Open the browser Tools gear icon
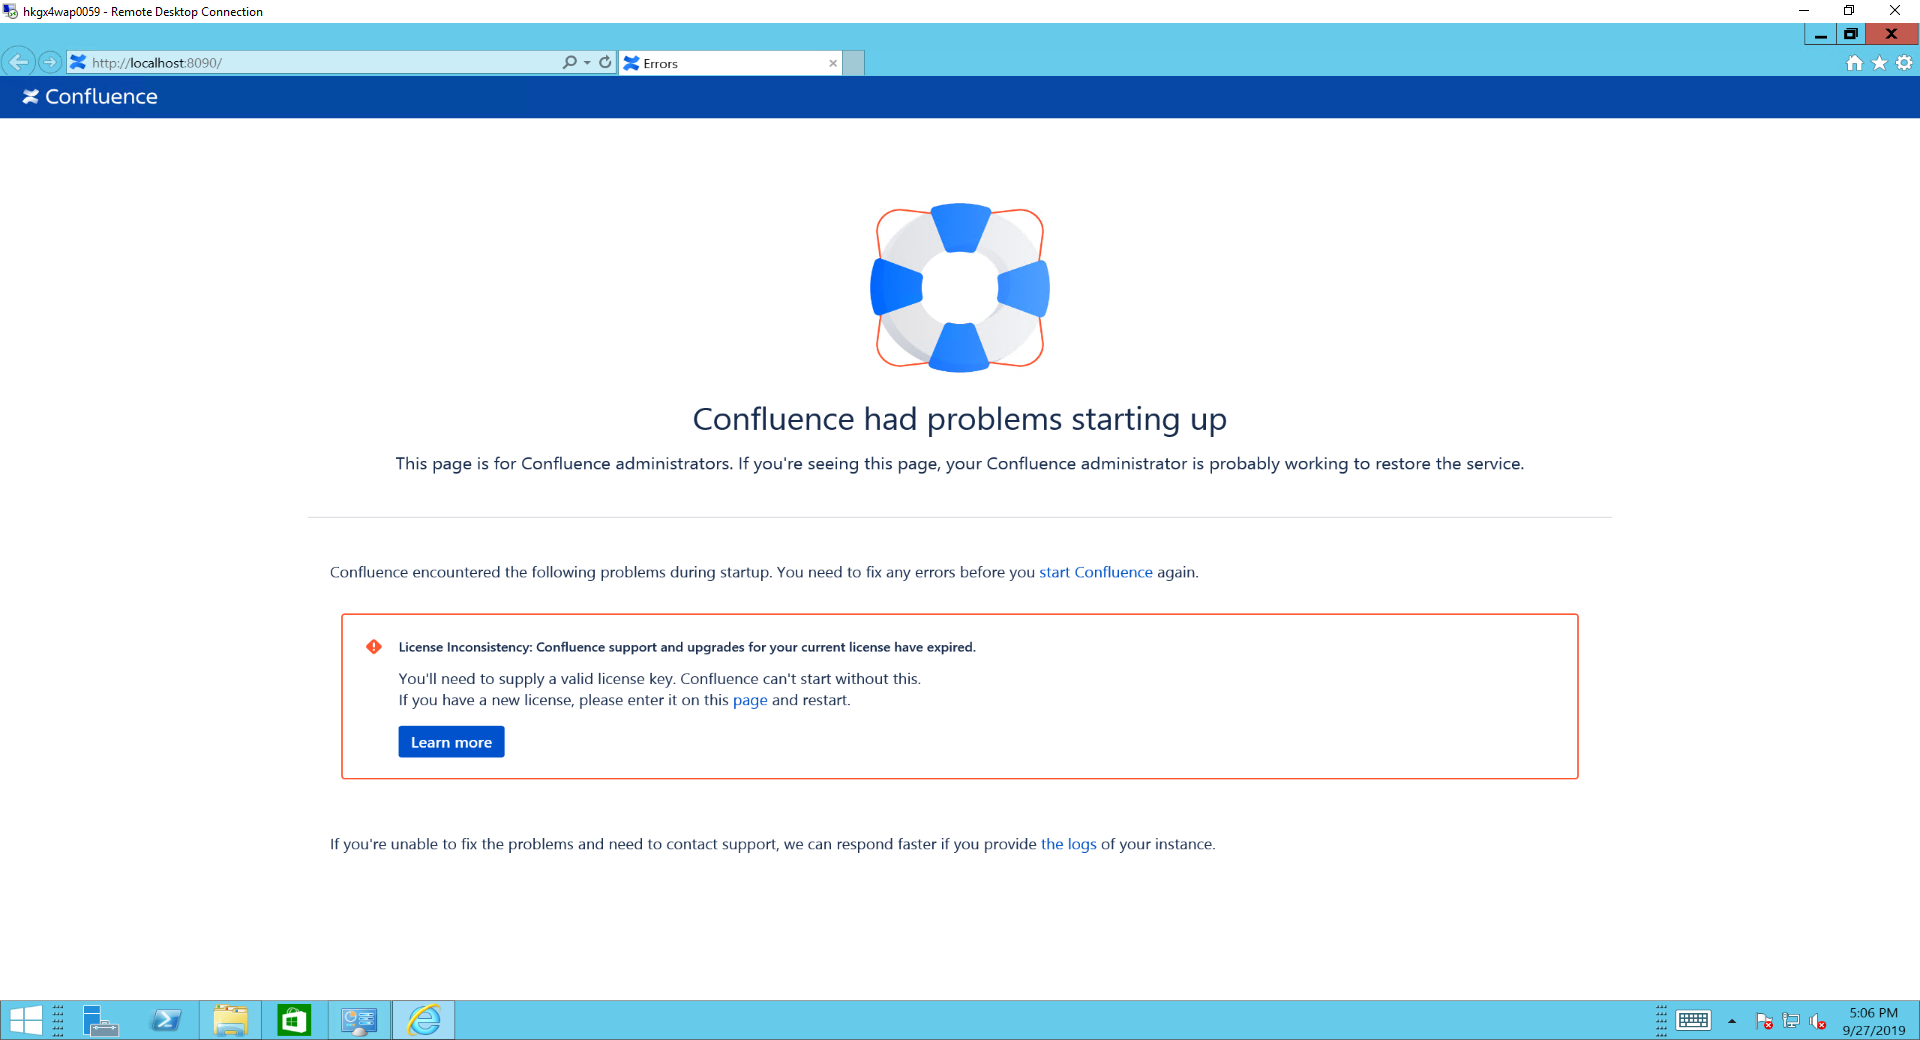This screenshot has width=1920, height=1040. pyautogui.click(x=1904, y=63)
